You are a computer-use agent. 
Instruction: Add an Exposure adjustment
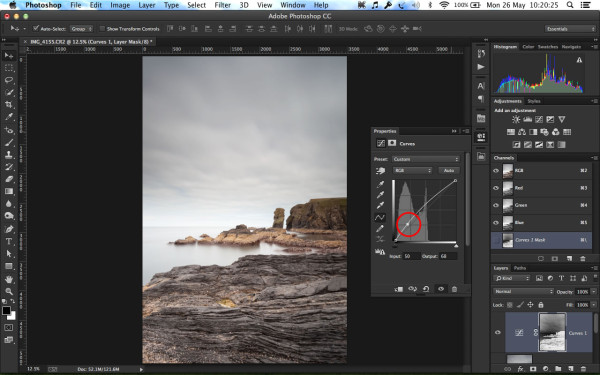pos(550,119)
